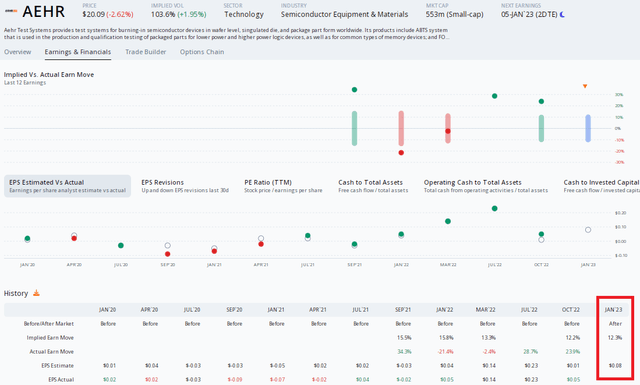Click the AEHR ticker symbol
The height and width of the screenshot is (385, 640).
tap(44, 11)
